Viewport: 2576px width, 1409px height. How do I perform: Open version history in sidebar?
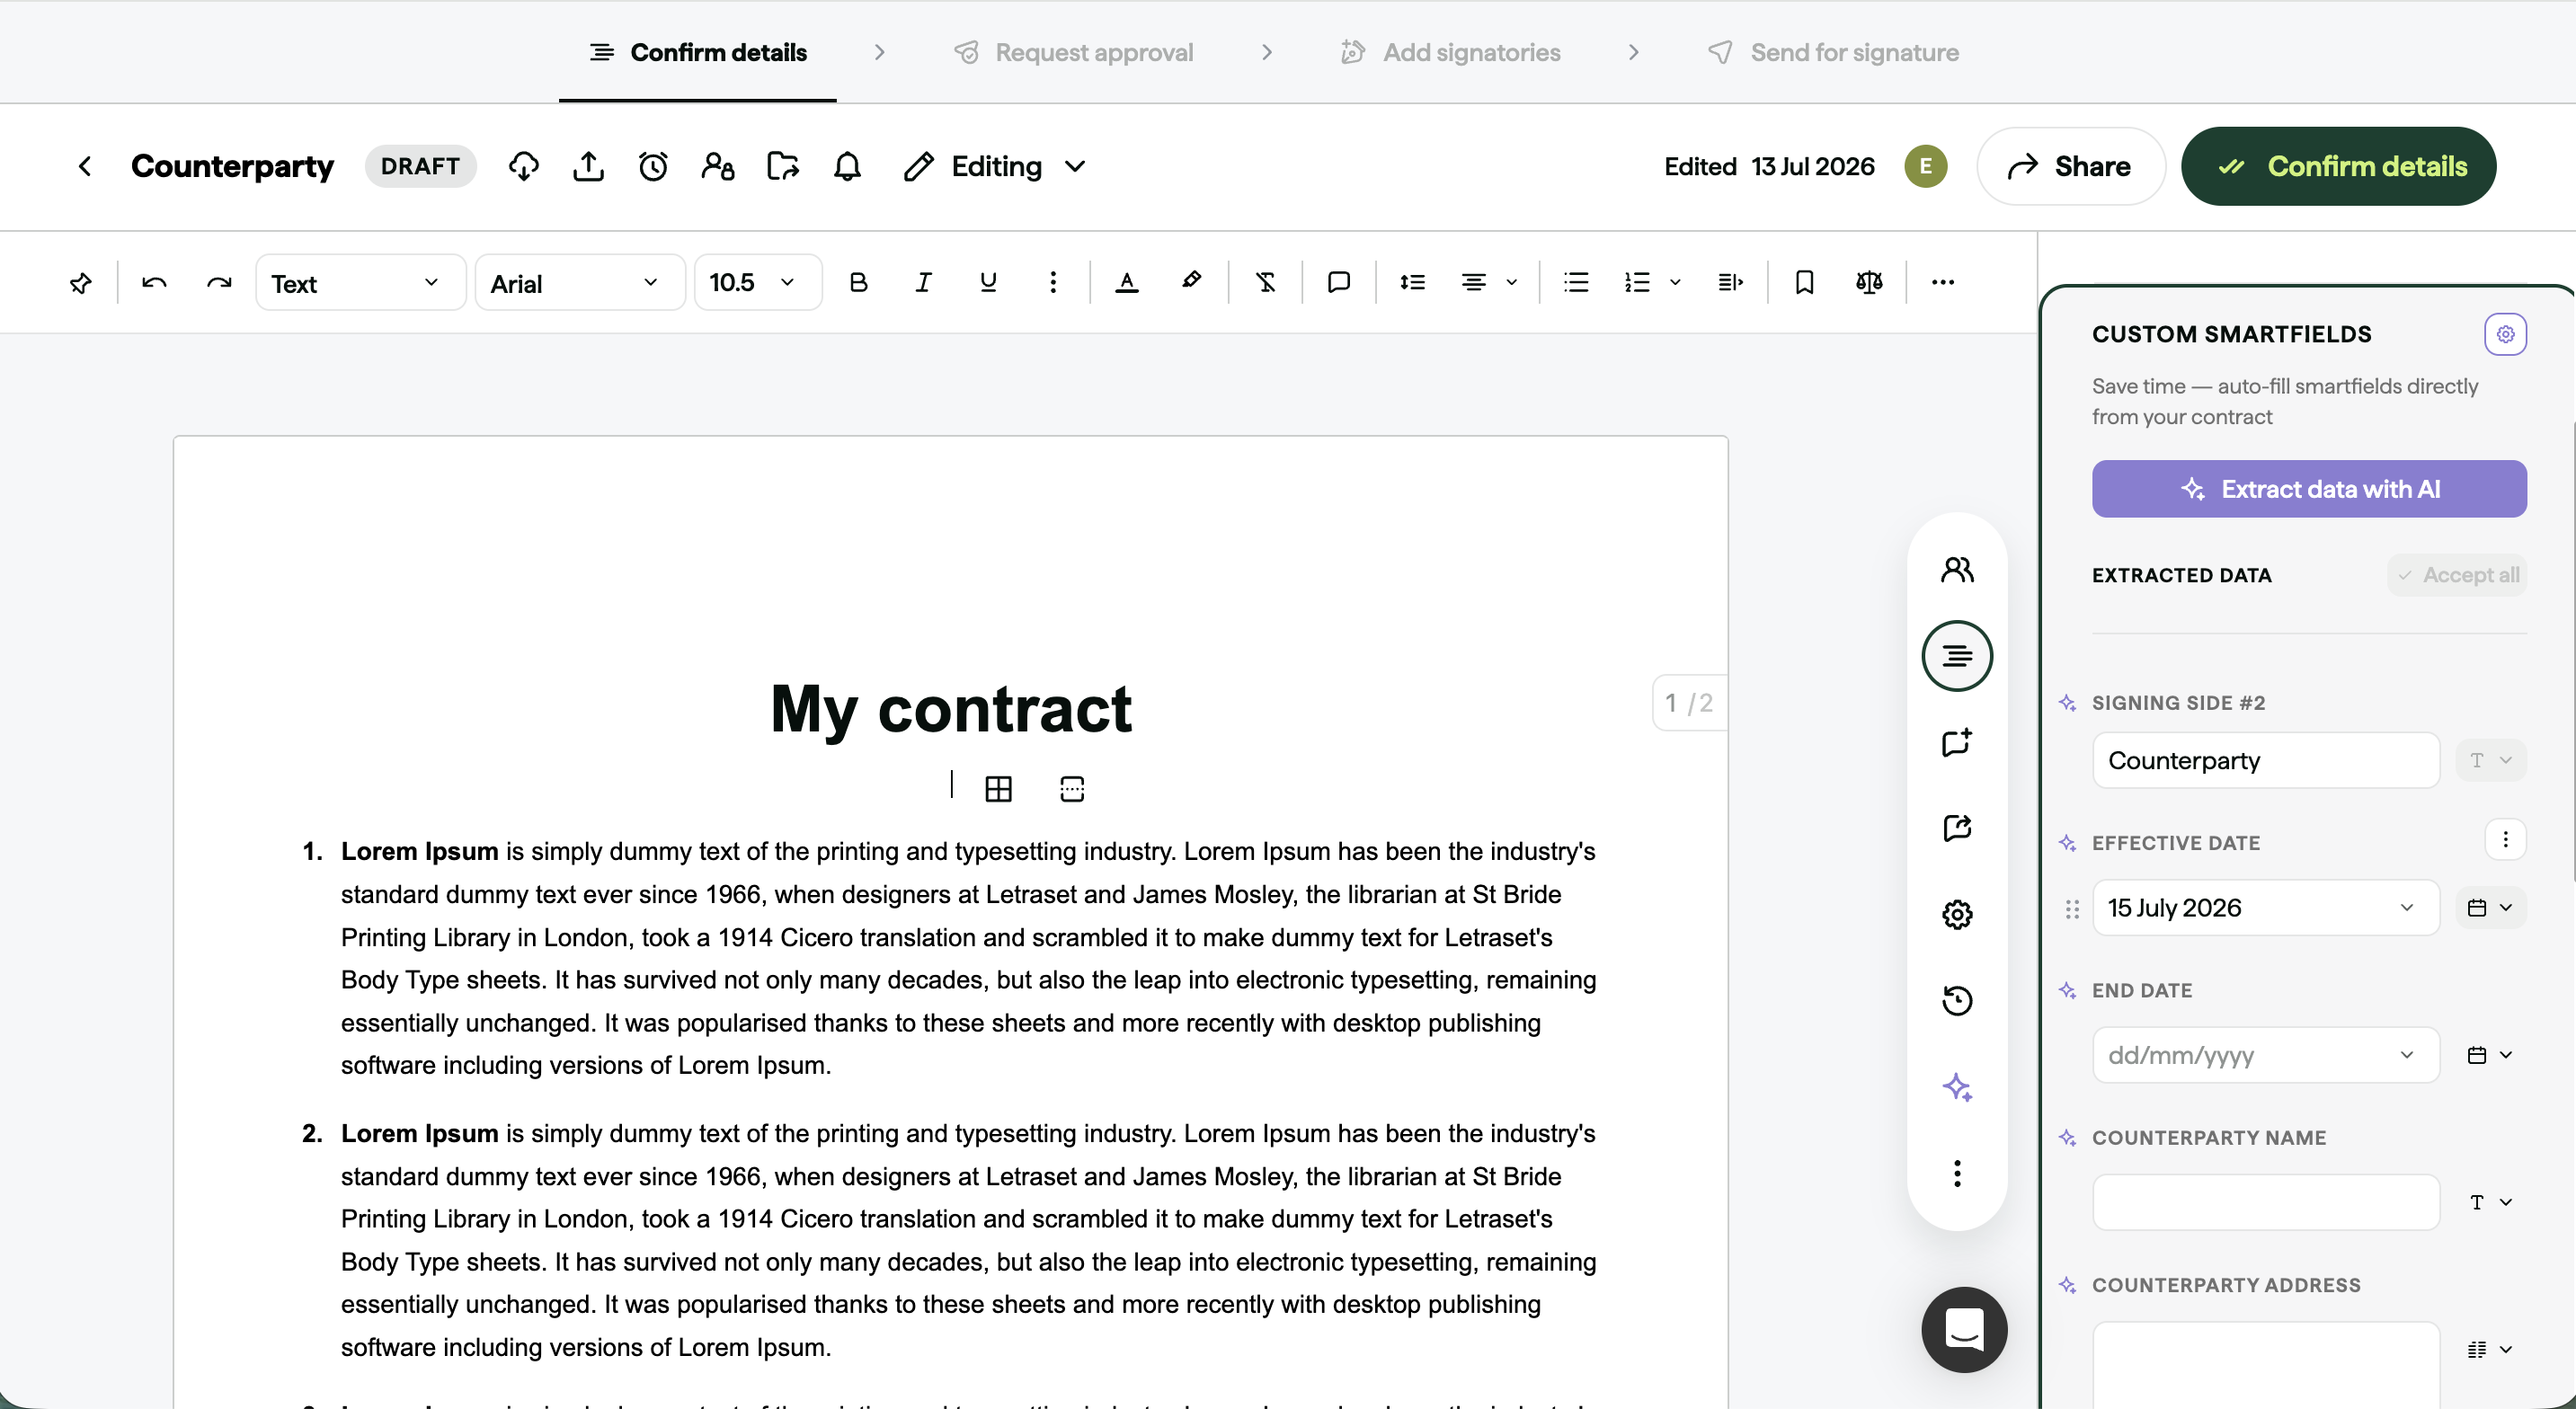click(x=1957, y=1001)
